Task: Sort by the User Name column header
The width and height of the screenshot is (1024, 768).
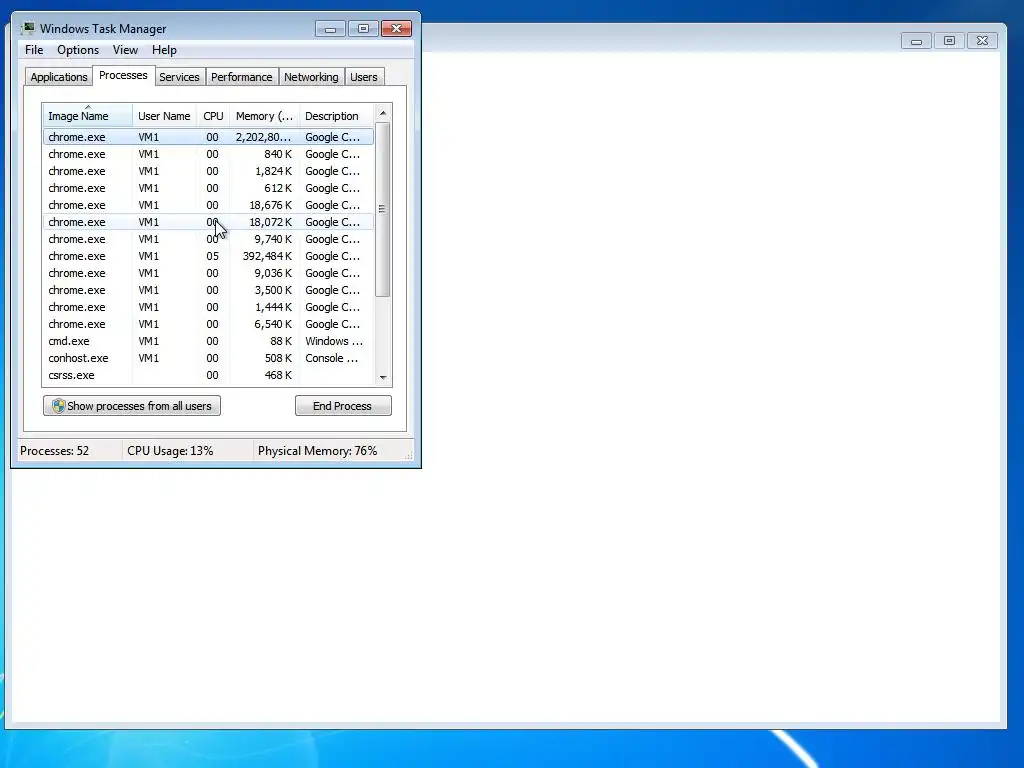Action: [164, 116]
